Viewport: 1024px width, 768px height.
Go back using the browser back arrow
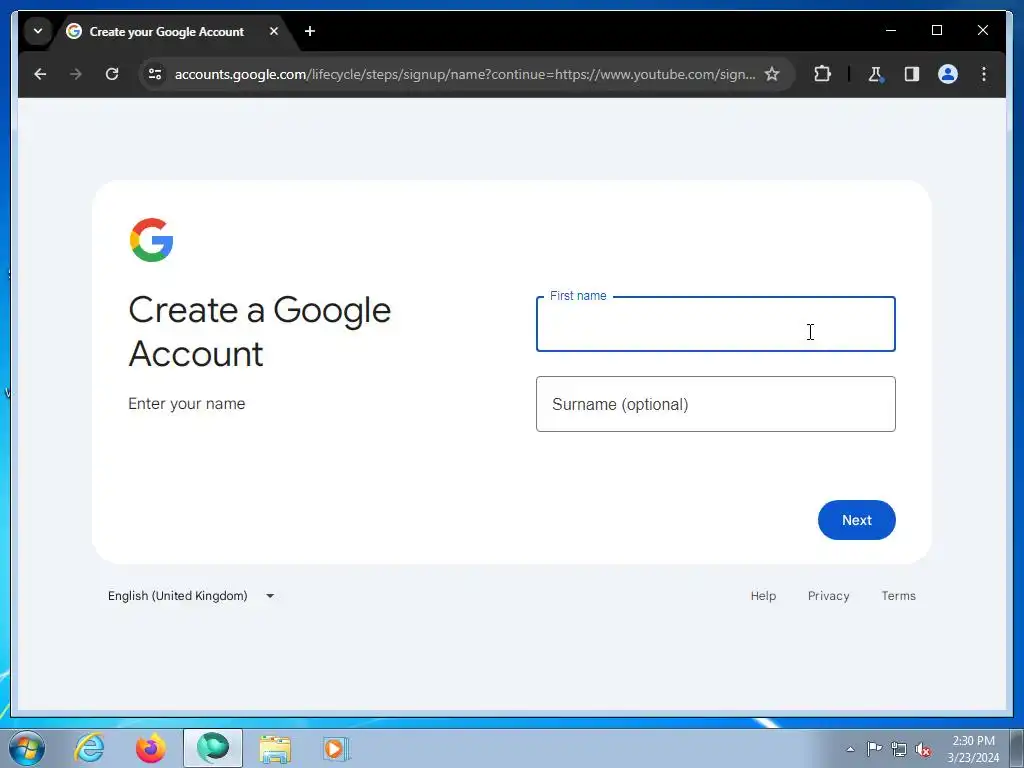pos(40,74)
